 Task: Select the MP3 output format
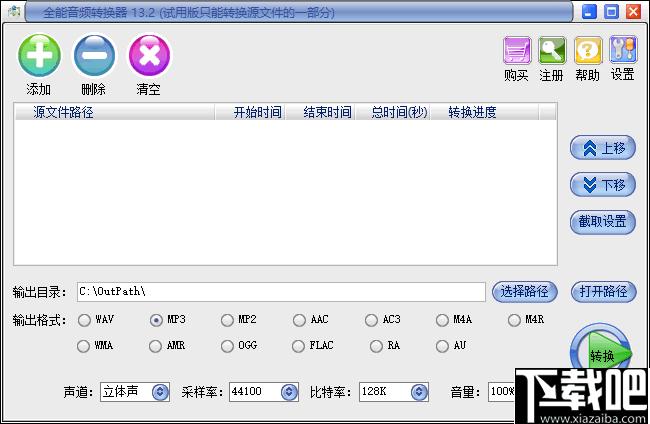[x=156, y=320]
